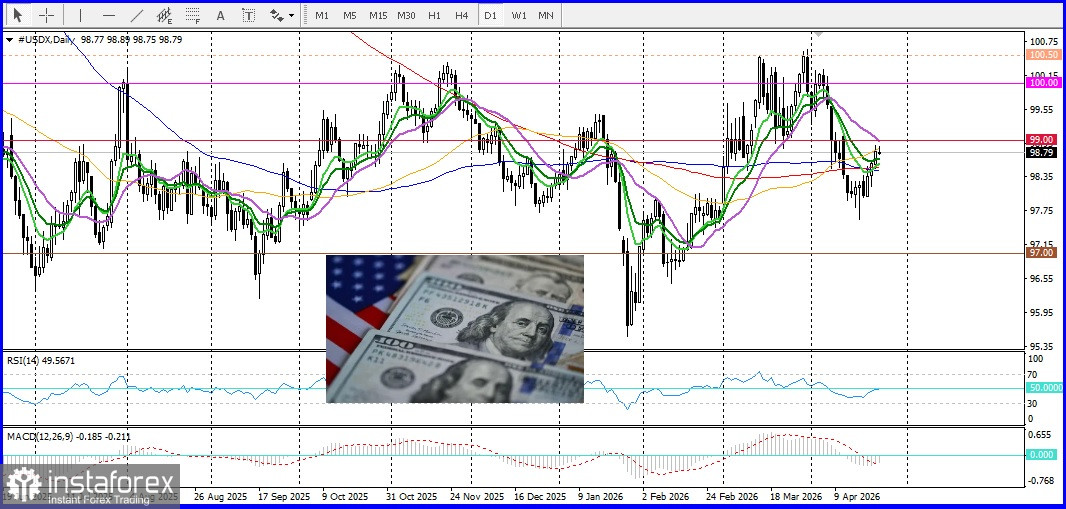Switch to MN monthly timeframe
This screenshot has height=509, width=1066.
[545, 15]
